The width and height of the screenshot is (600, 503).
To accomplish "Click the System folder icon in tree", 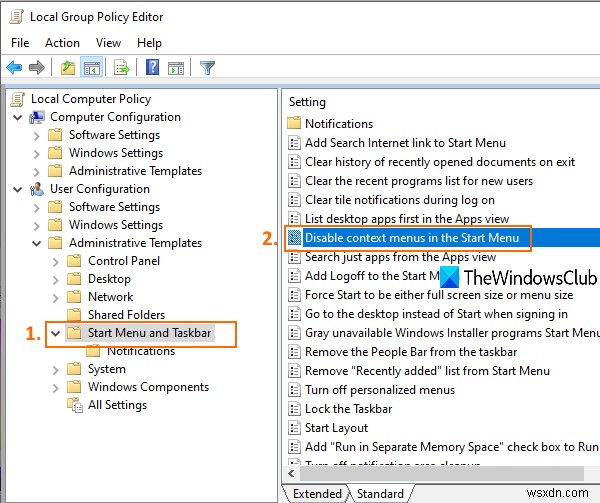I will (74, 369).
